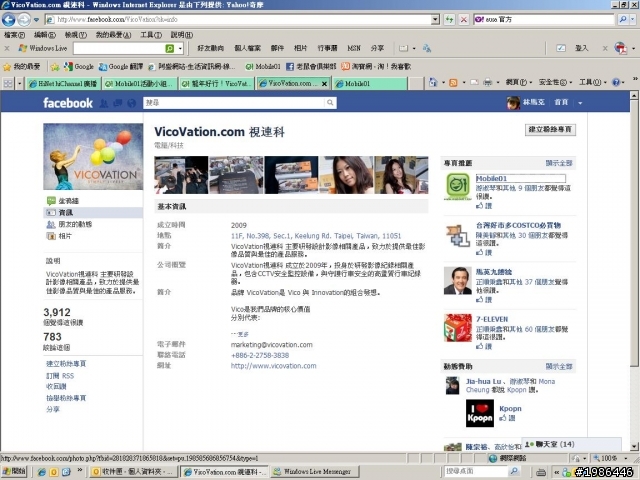Click the browser address bar URL
The width and height of the screenshot is (640, 480).
click(x=238, y=19)
